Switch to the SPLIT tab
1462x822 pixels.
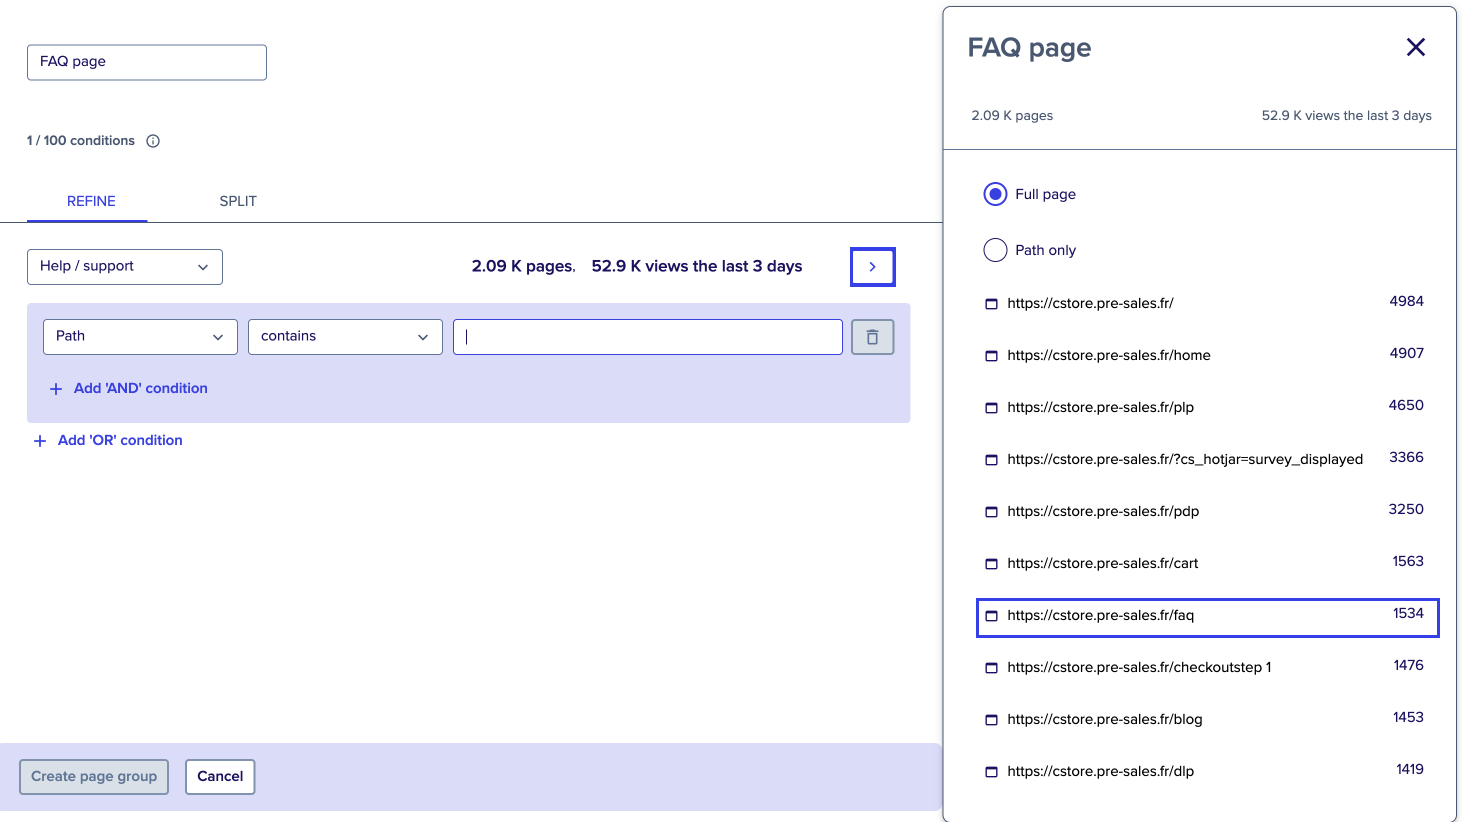237,201
